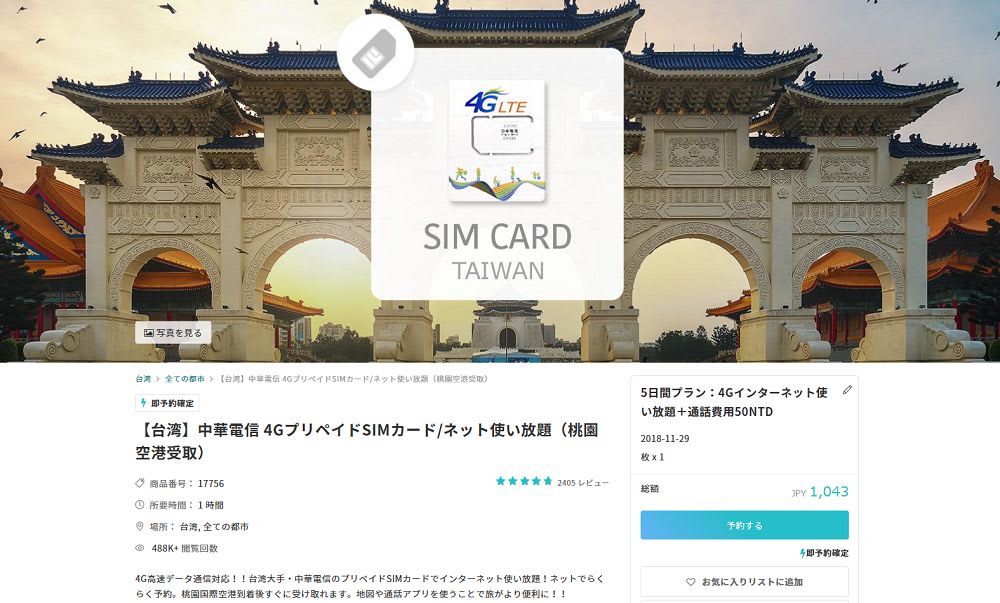Image resolution: width=1000 pixels, height=603 pixels.
Task: Click the 5日間プラン plan title
Action: tap(734, 402)
